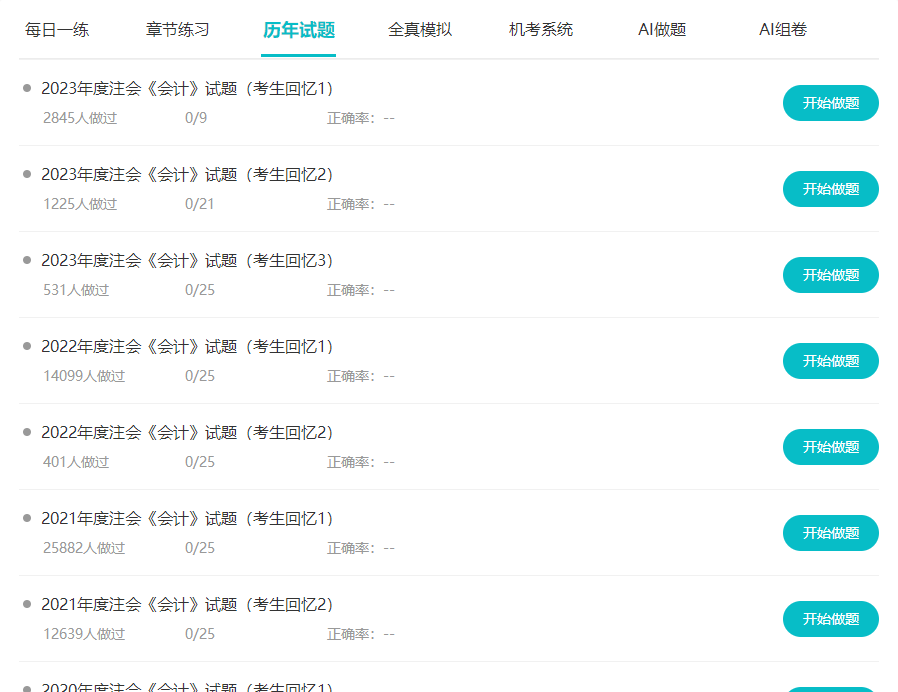Start the 2022 考生回忆2 paper with 开始做题
898x692 pixels.
pyautogui.click(x=830, y=447)
